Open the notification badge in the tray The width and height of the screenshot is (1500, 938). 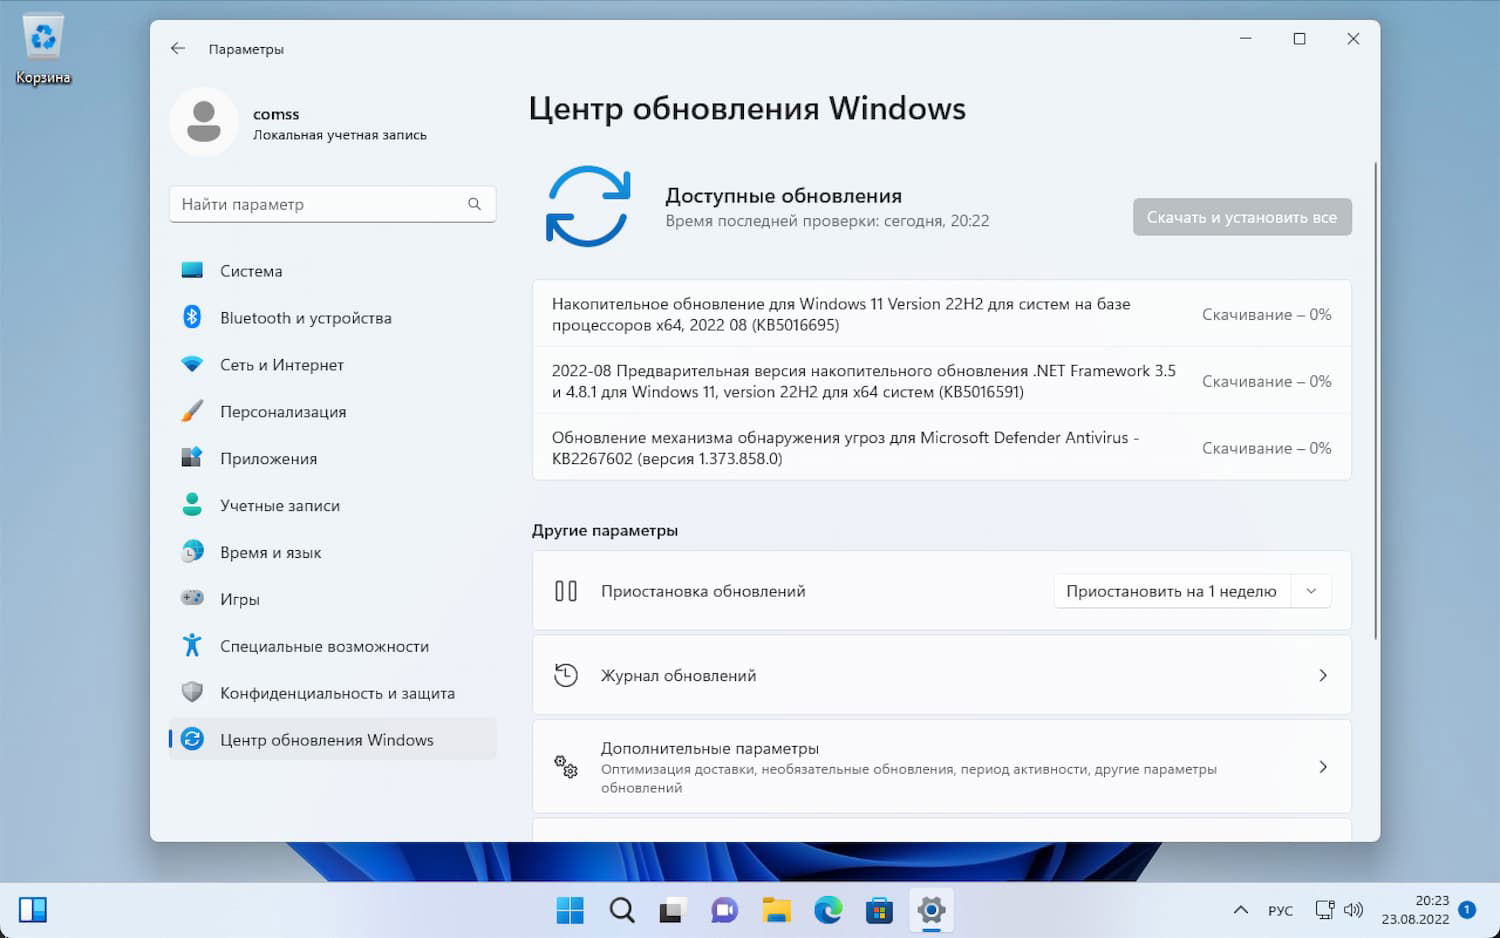pos(1467,909)
